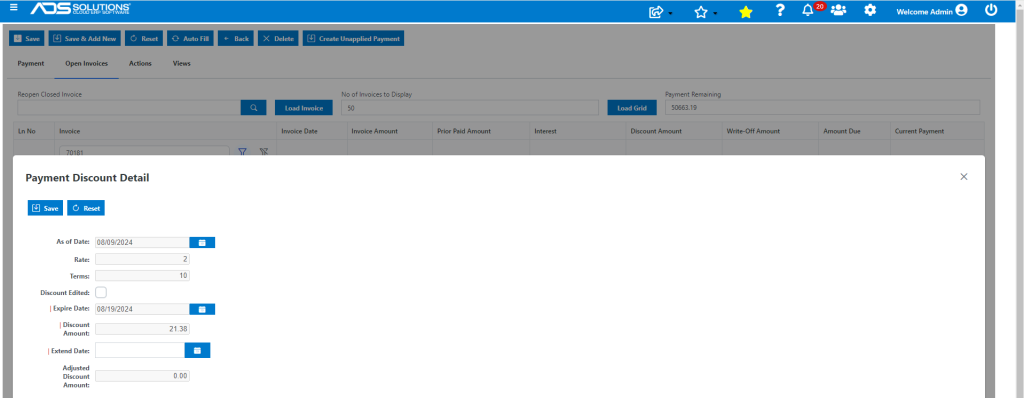The image size is (1024, 398).
Task: Switch to the Views tab
Action: tap(182, 64)
